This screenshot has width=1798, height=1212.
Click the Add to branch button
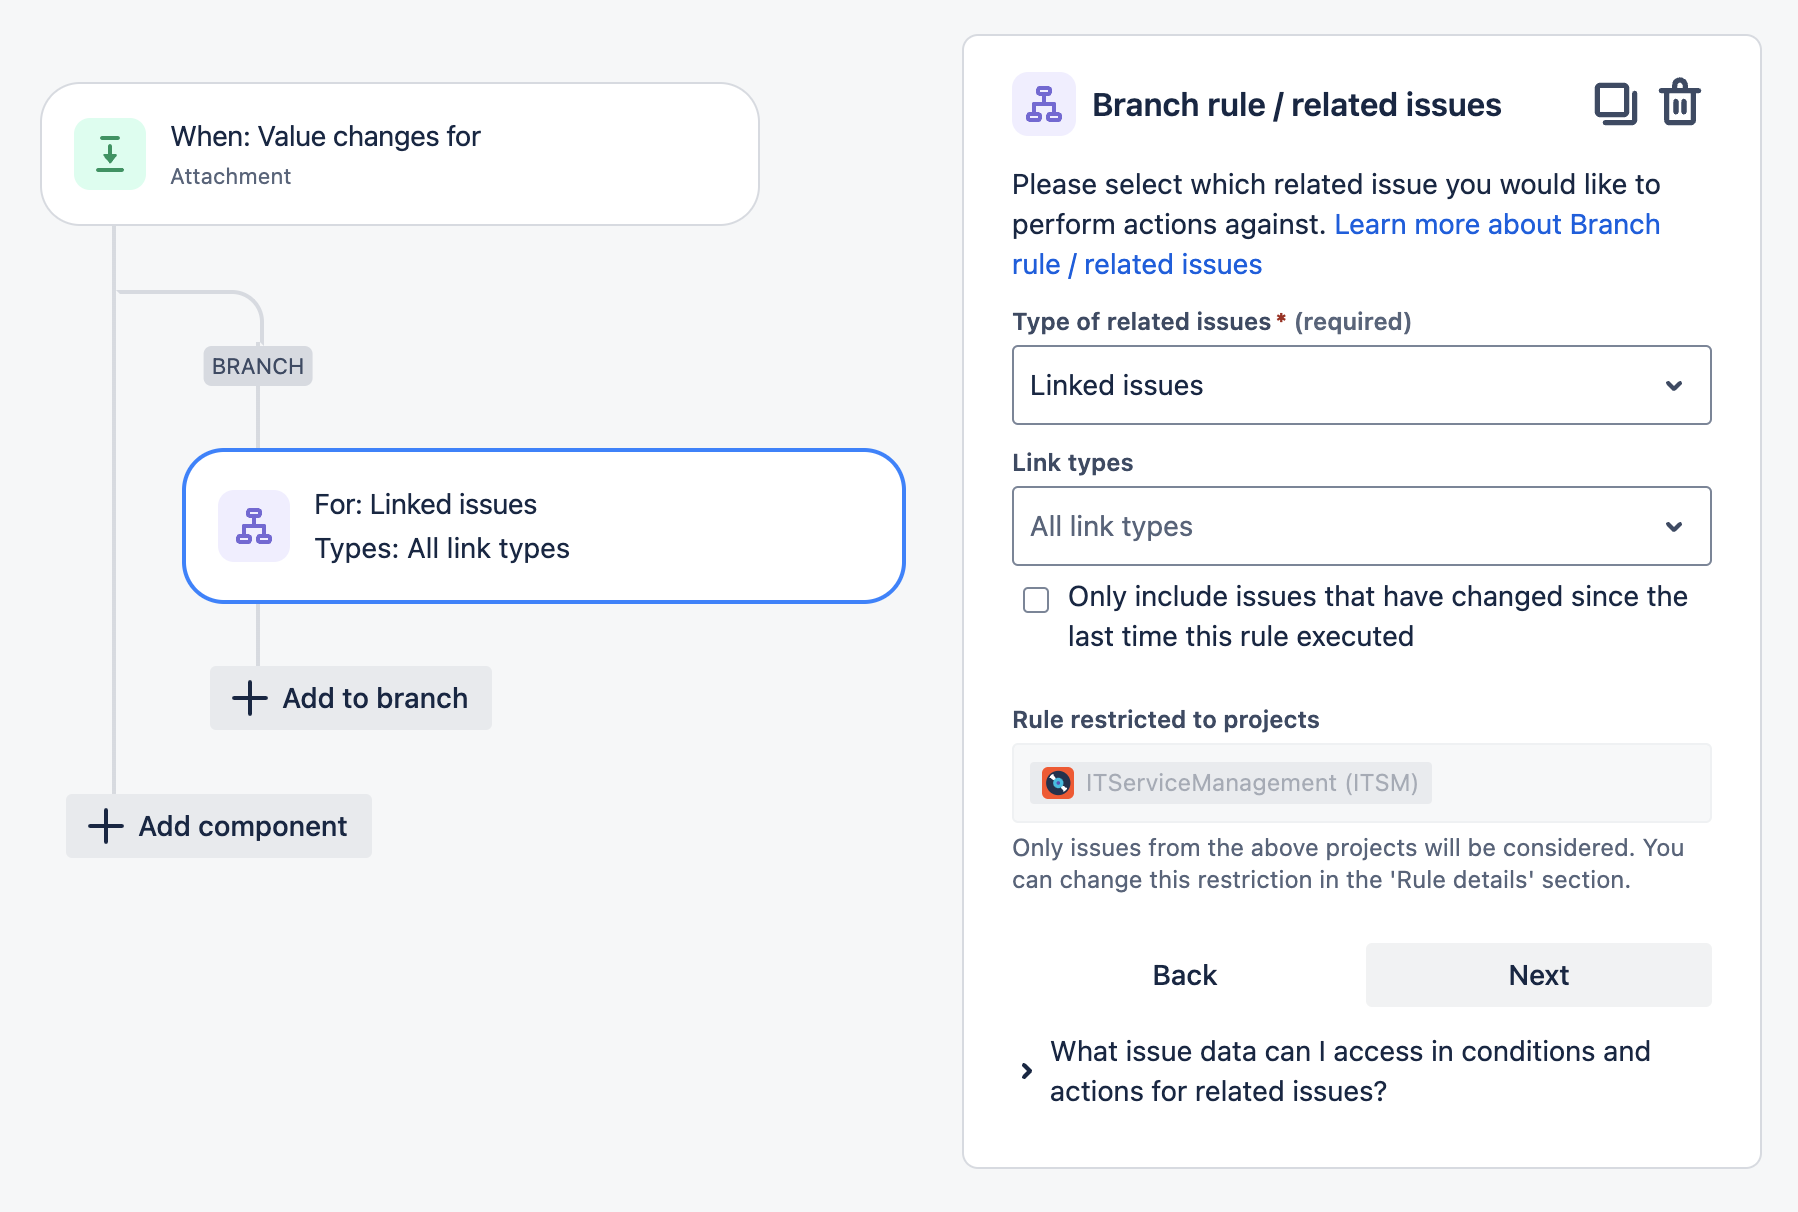point(351,698)
